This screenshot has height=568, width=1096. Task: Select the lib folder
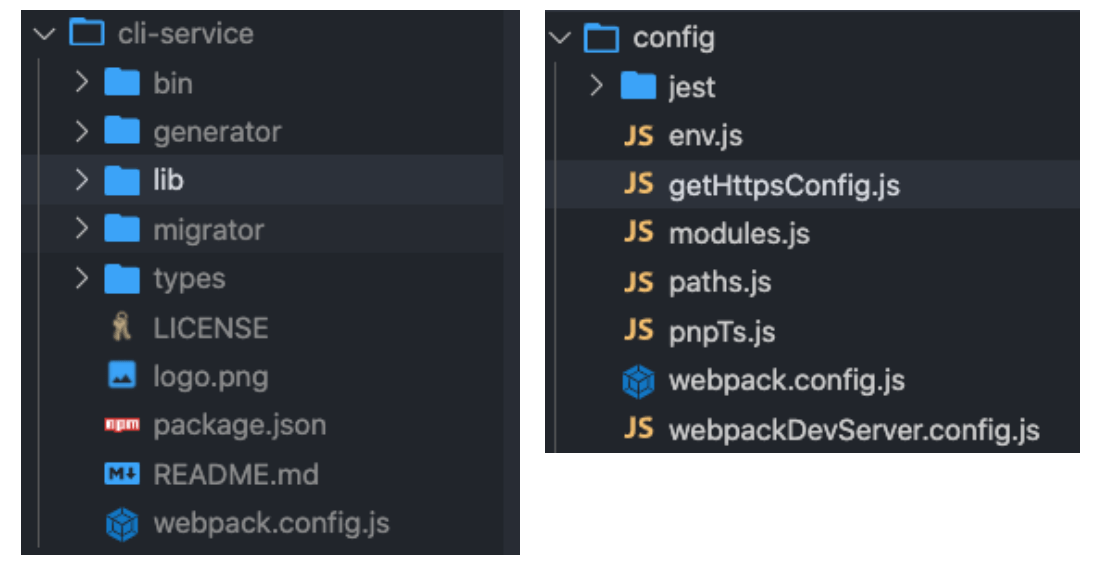coord(168,181)
